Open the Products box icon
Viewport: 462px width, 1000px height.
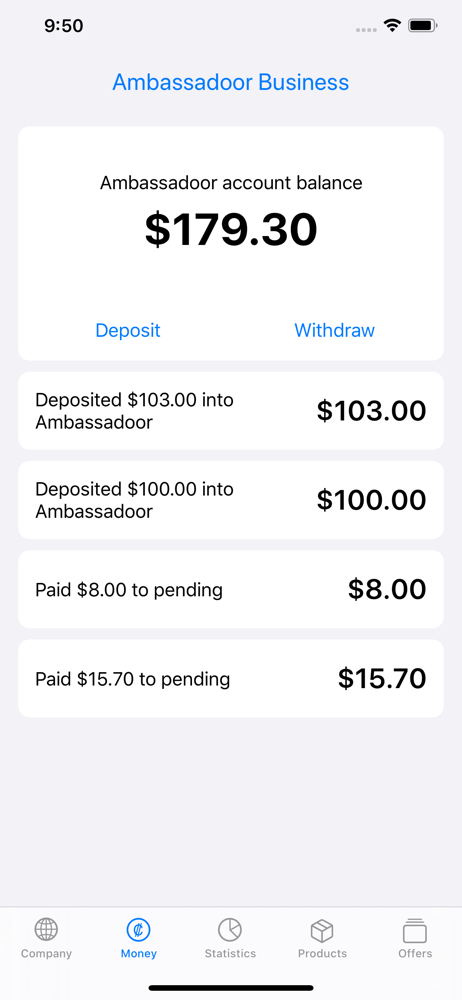[322, 930]
